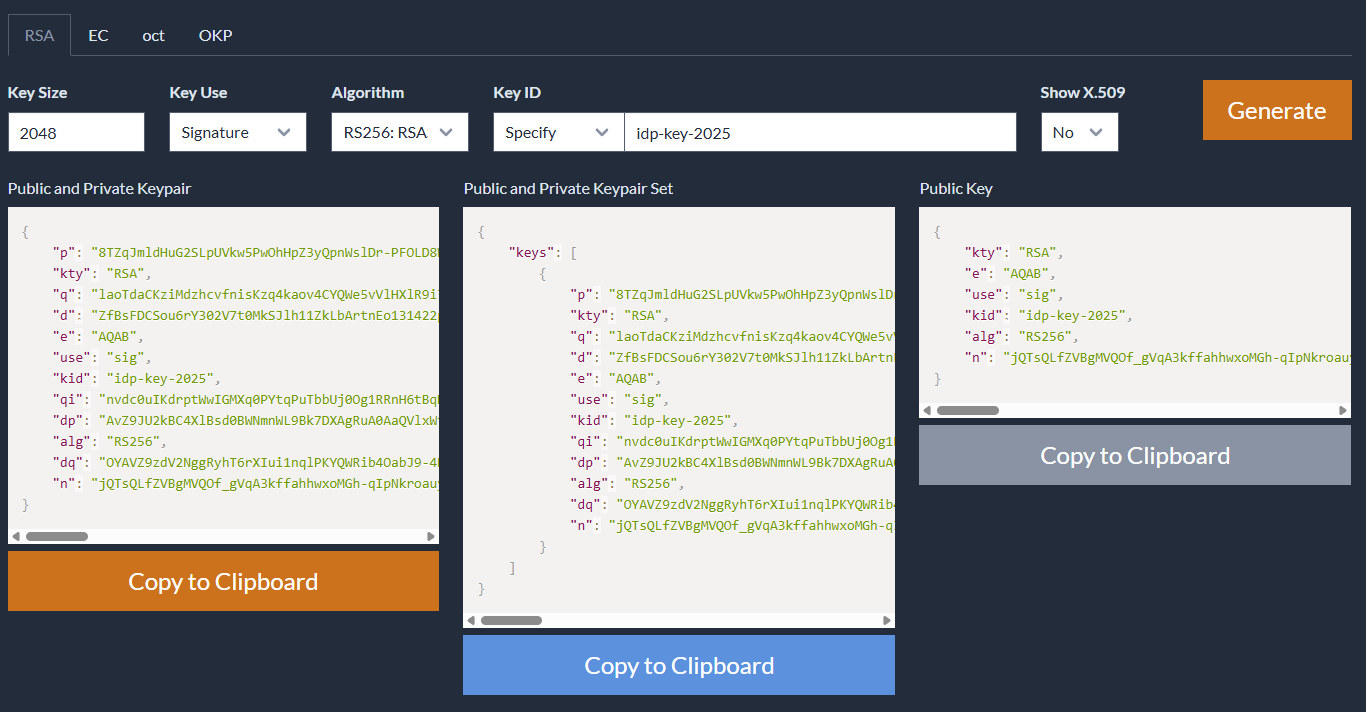Select the OKP tab
1366x712 pixels.
pos(215,35)
